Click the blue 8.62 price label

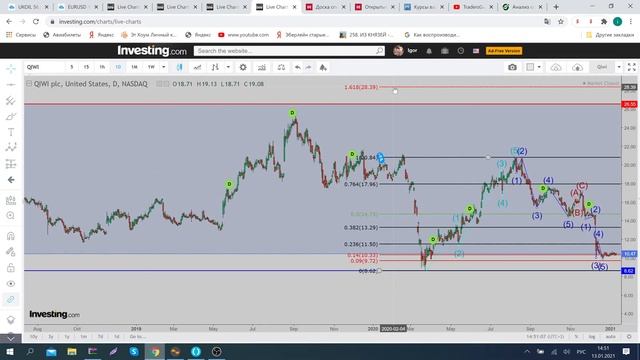pyautogui.click(x=629, y=271)
